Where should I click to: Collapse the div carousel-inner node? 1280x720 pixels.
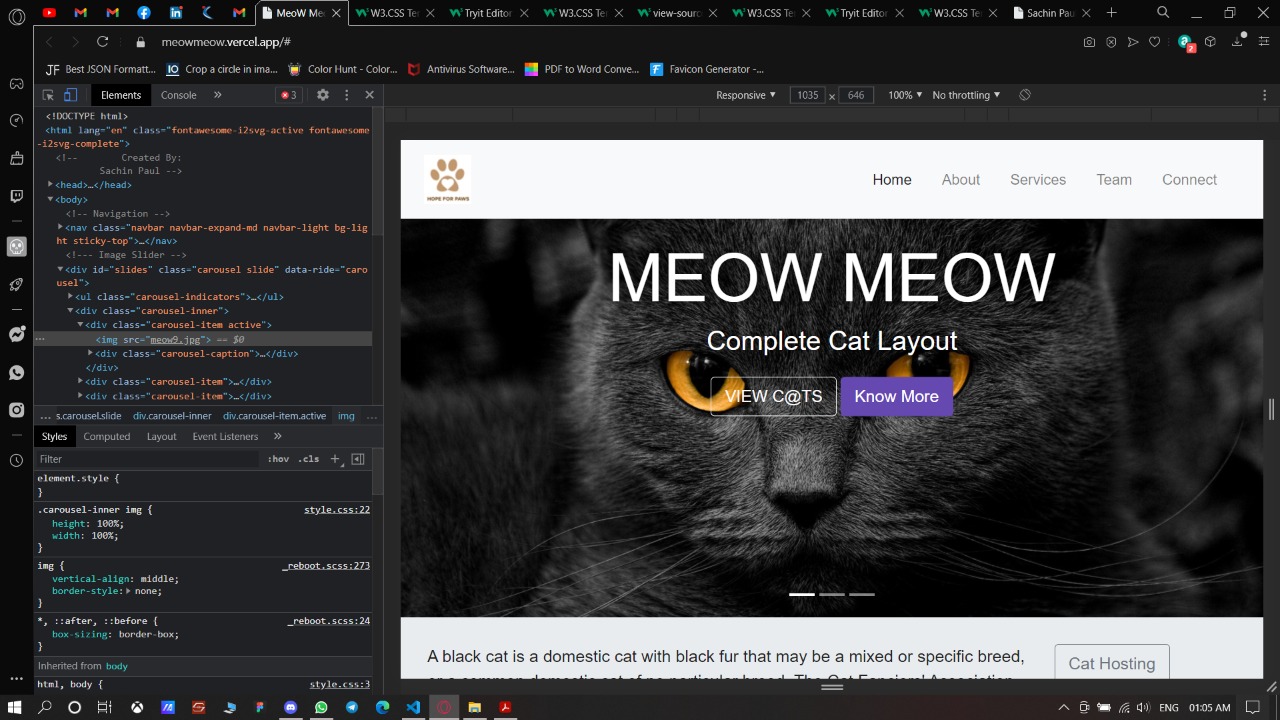click(71, 311)
